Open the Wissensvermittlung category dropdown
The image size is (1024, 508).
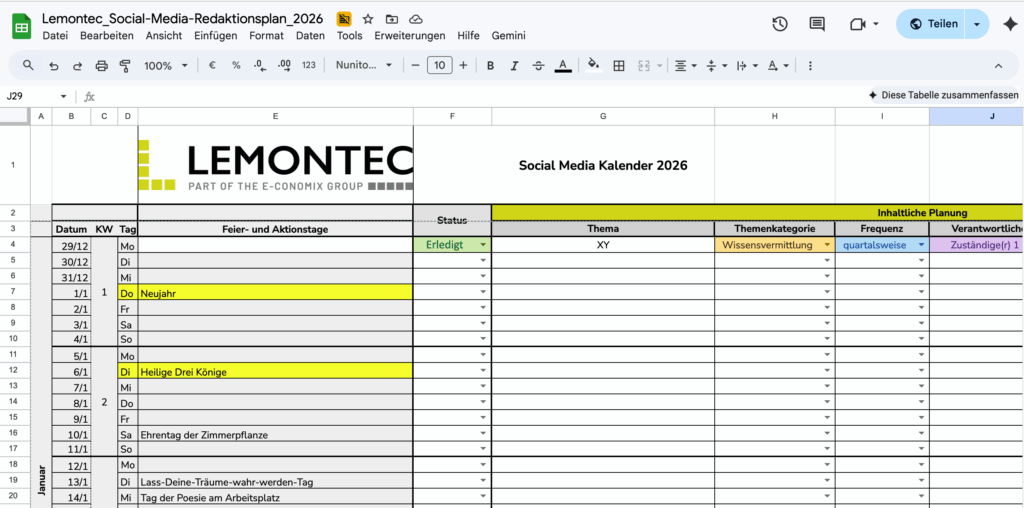click(x=827, y=245)
